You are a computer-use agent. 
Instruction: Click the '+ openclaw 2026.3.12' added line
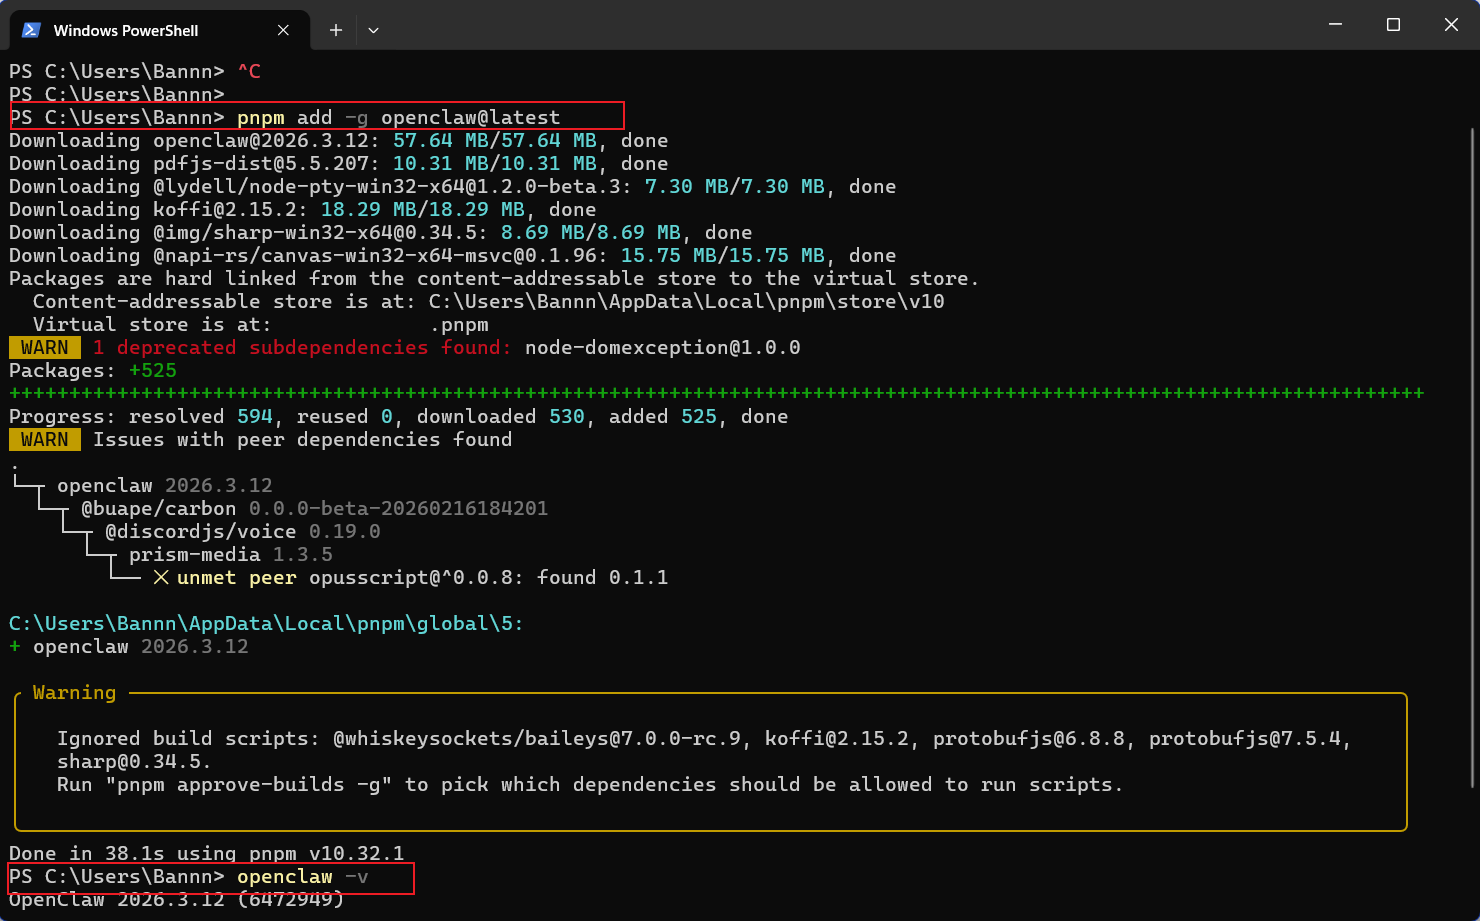click(128, 646)
